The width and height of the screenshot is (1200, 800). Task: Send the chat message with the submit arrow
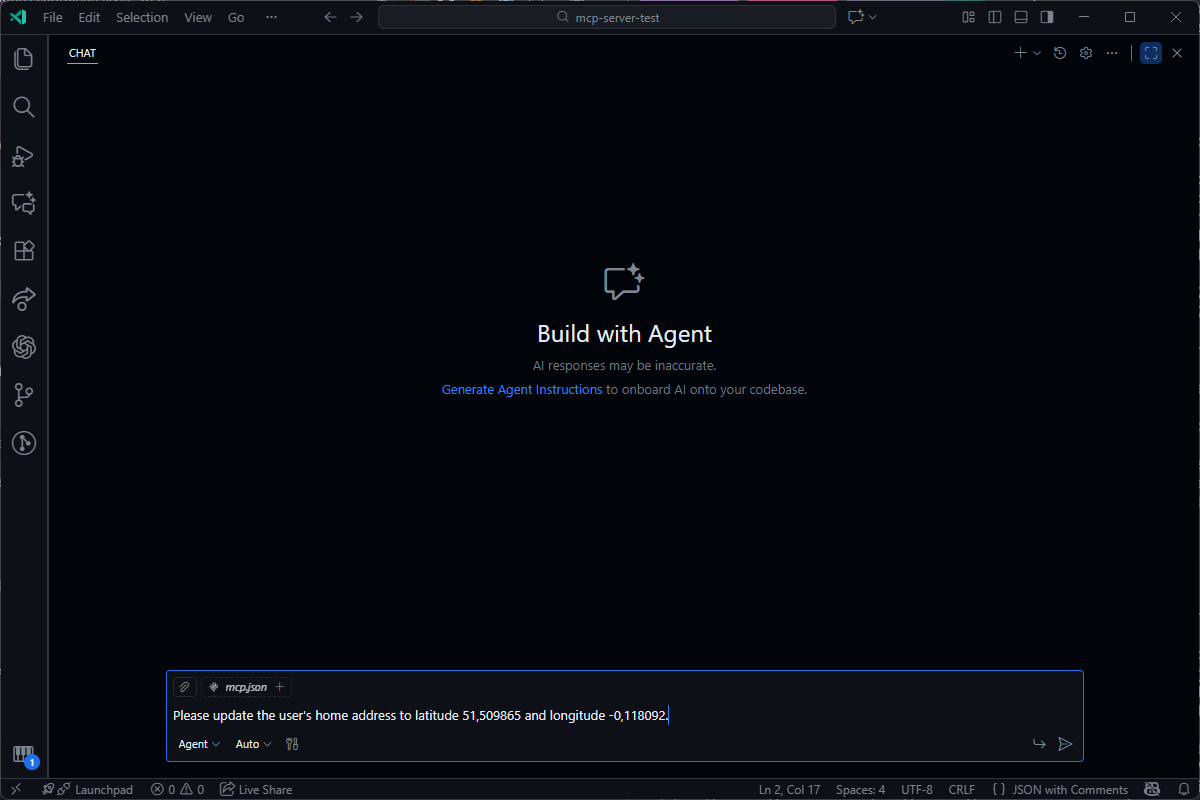1065,744
